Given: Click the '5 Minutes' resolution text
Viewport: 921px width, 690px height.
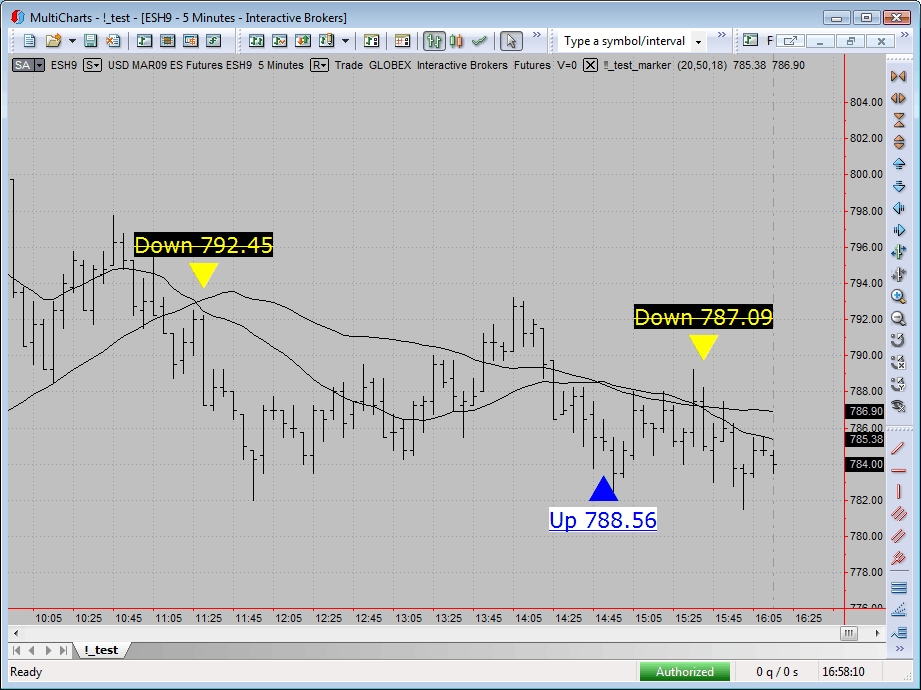Looking at the screenshot, I should [281, 65].
